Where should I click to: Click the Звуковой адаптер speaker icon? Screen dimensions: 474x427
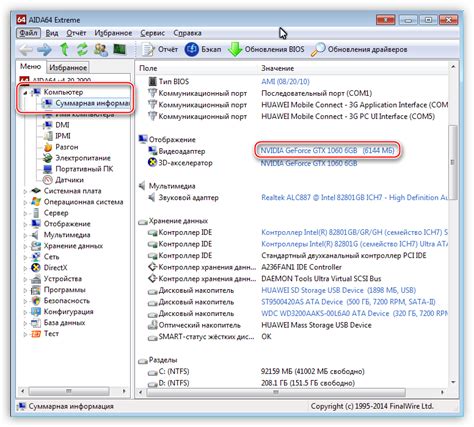152,198
